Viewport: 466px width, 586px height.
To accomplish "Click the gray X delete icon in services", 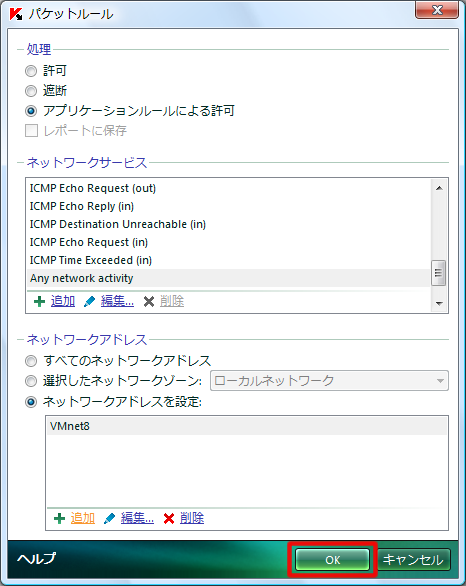I will click(x=149, y=301).
